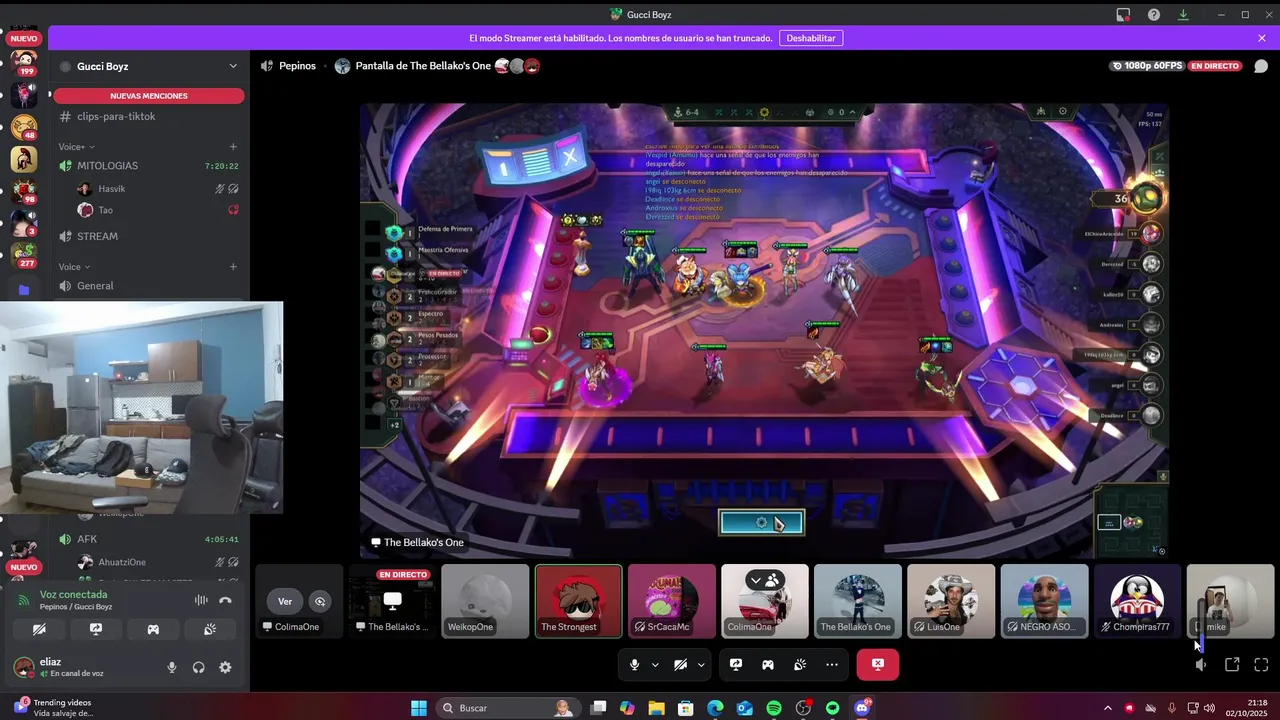Image resolution: width=1280 pixels, height=720 pixels.
Task: Collapse the Voice channel category
Action: (74, 267)
